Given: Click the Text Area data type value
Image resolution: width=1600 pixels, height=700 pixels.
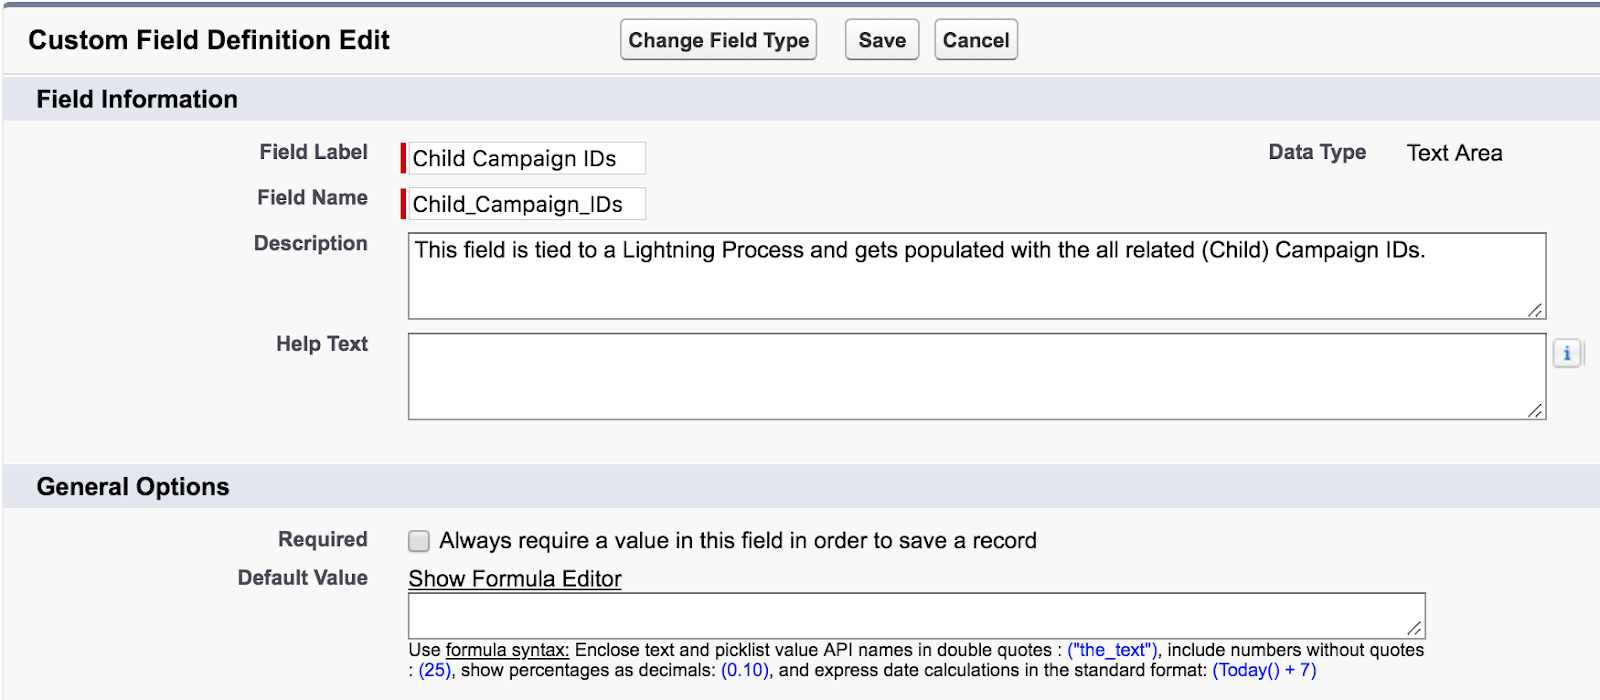Looking at the screenshot, I should pos(1454,153).
